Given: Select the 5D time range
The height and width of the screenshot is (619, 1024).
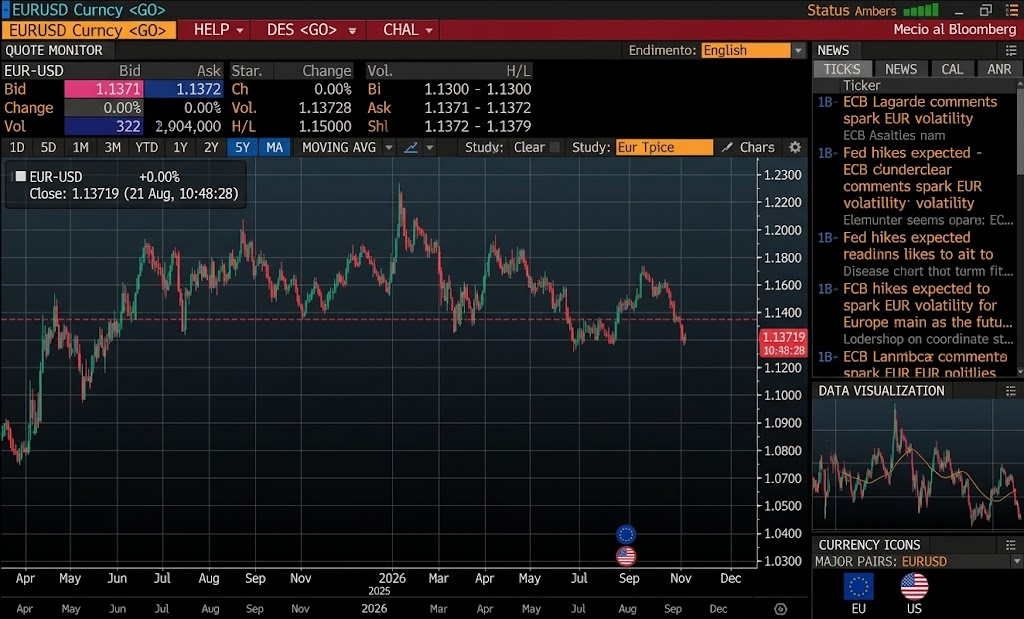Looking at the screenshot, I should pos(48,148).
